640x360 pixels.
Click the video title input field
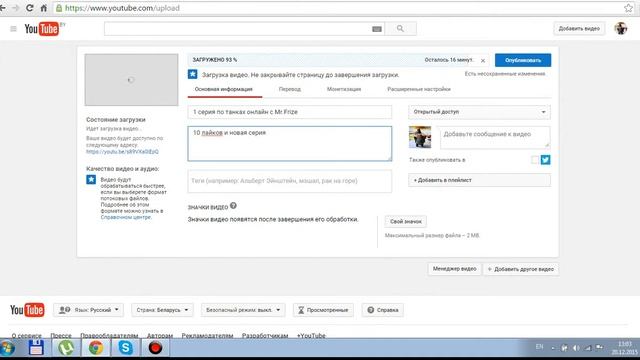click(290, 112)
